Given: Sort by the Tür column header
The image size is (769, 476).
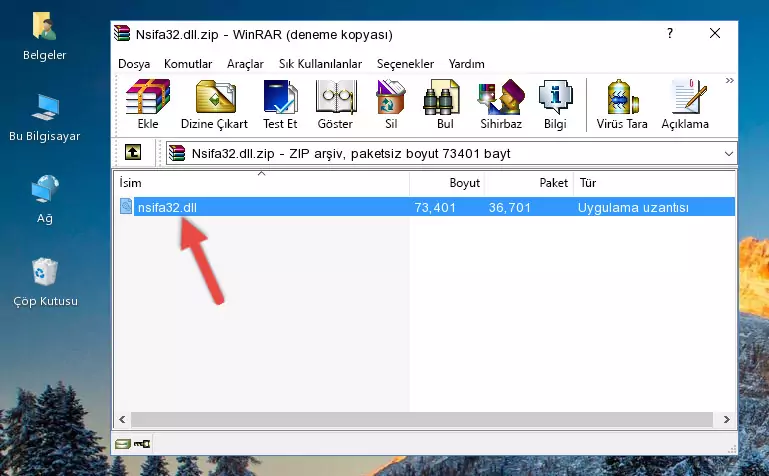Looking at the screenshot, I should [x=654, y=183].
